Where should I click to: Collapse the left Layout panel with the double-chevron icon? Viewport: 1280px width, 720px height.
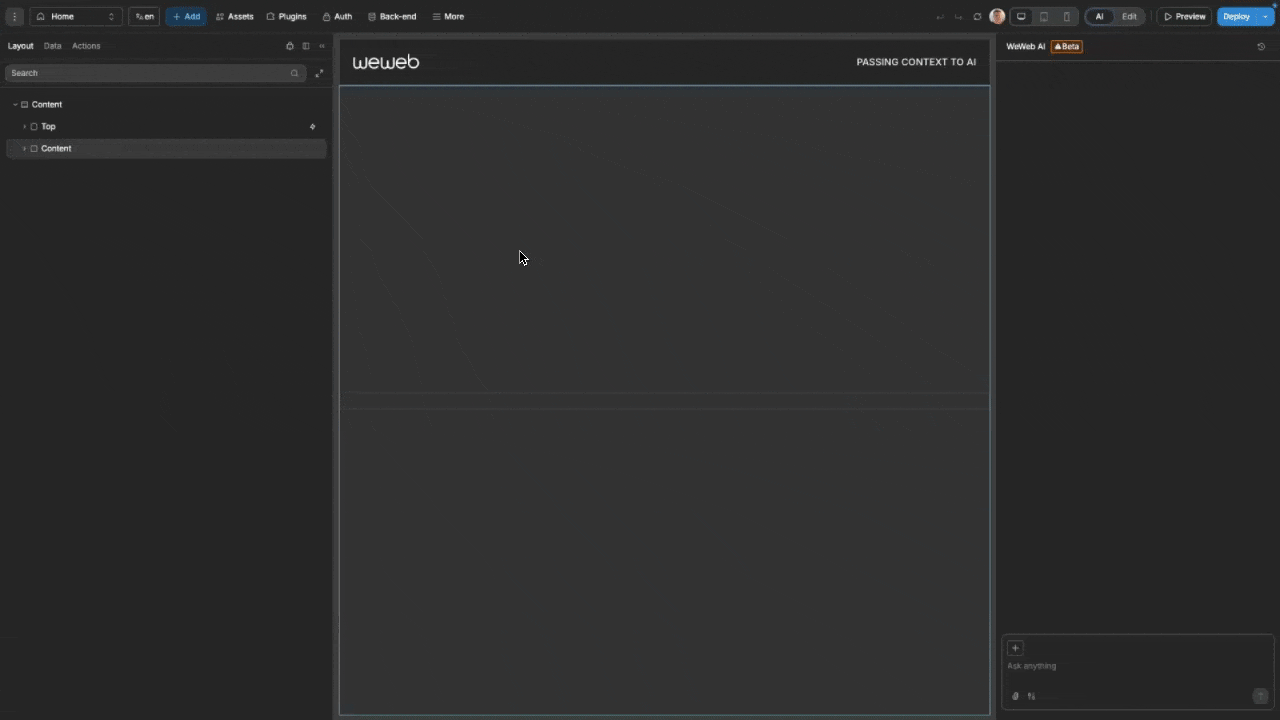(321, 45)
